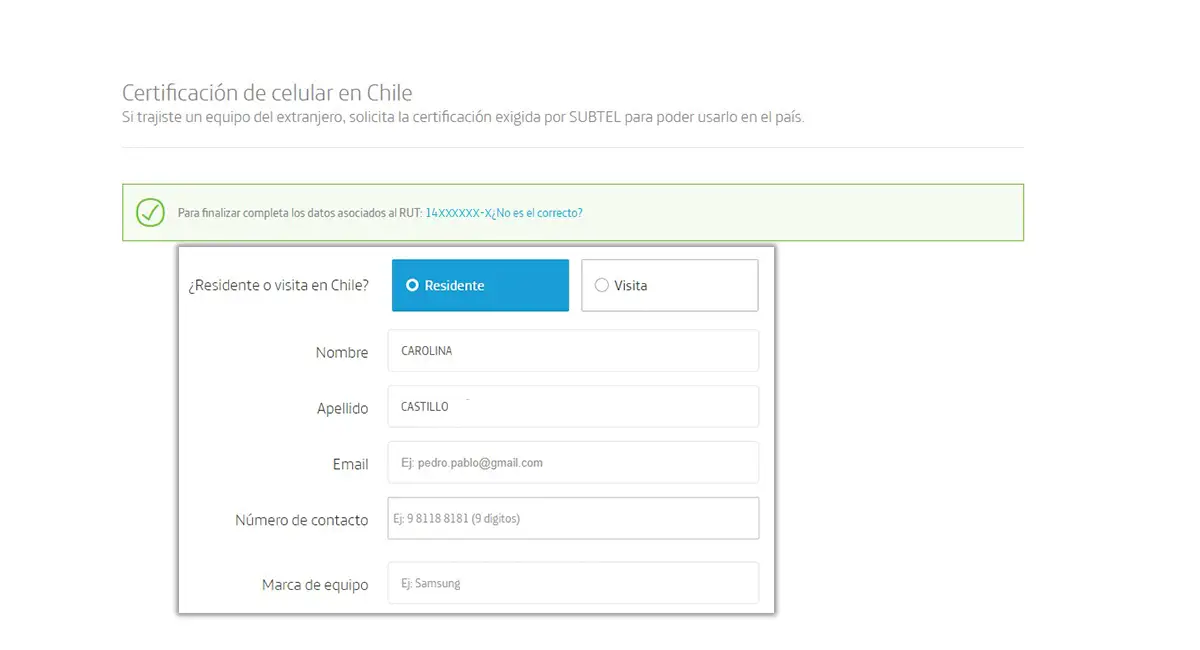Click the 'Número de contacto' label
The image size is (1200, 650).
click(302, 520)
